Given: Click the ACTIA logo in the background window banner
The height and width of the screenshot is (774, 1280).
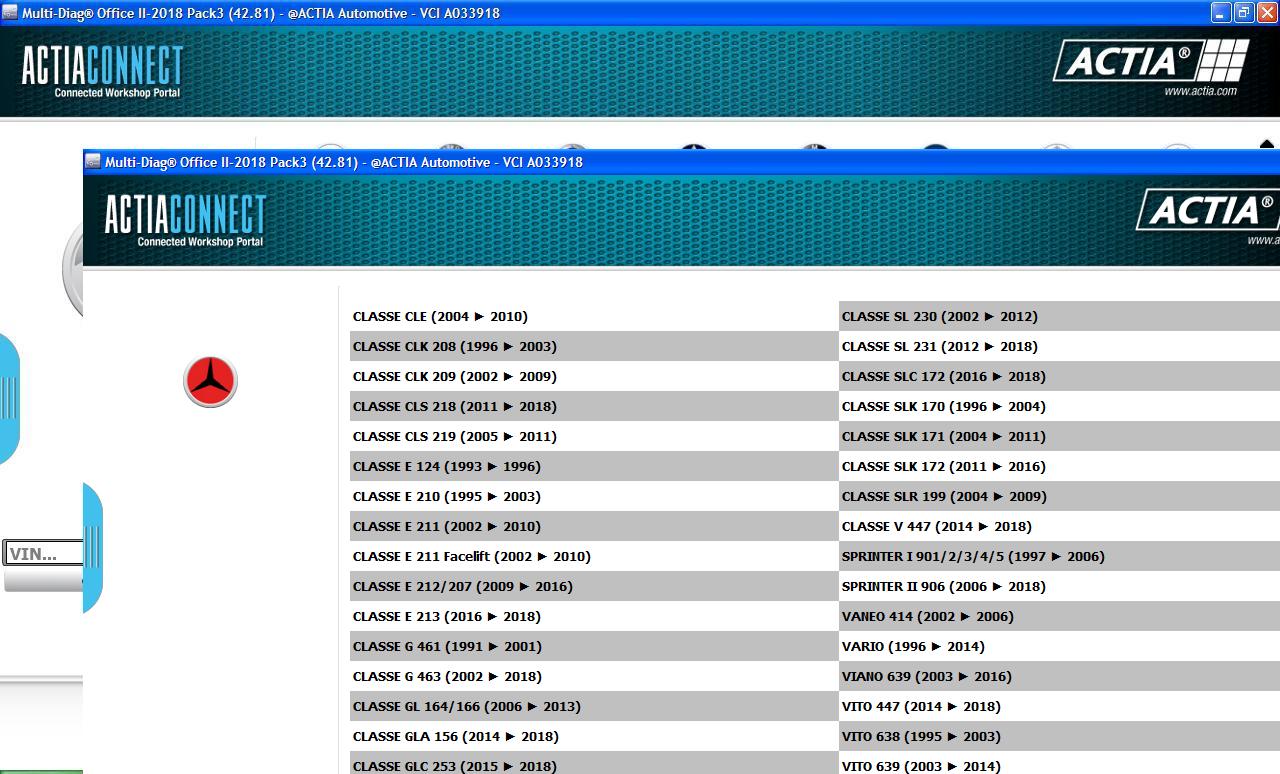Looking at the screenshot, I should click(x=1151, y=61).
